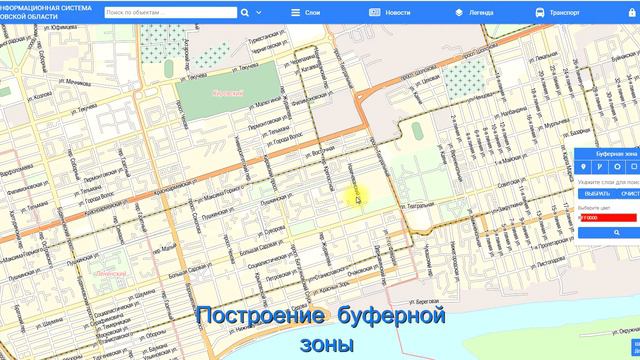Screen dimensions: 640x360
Task: Click the ул. Береговая street label
Action: 424,302
